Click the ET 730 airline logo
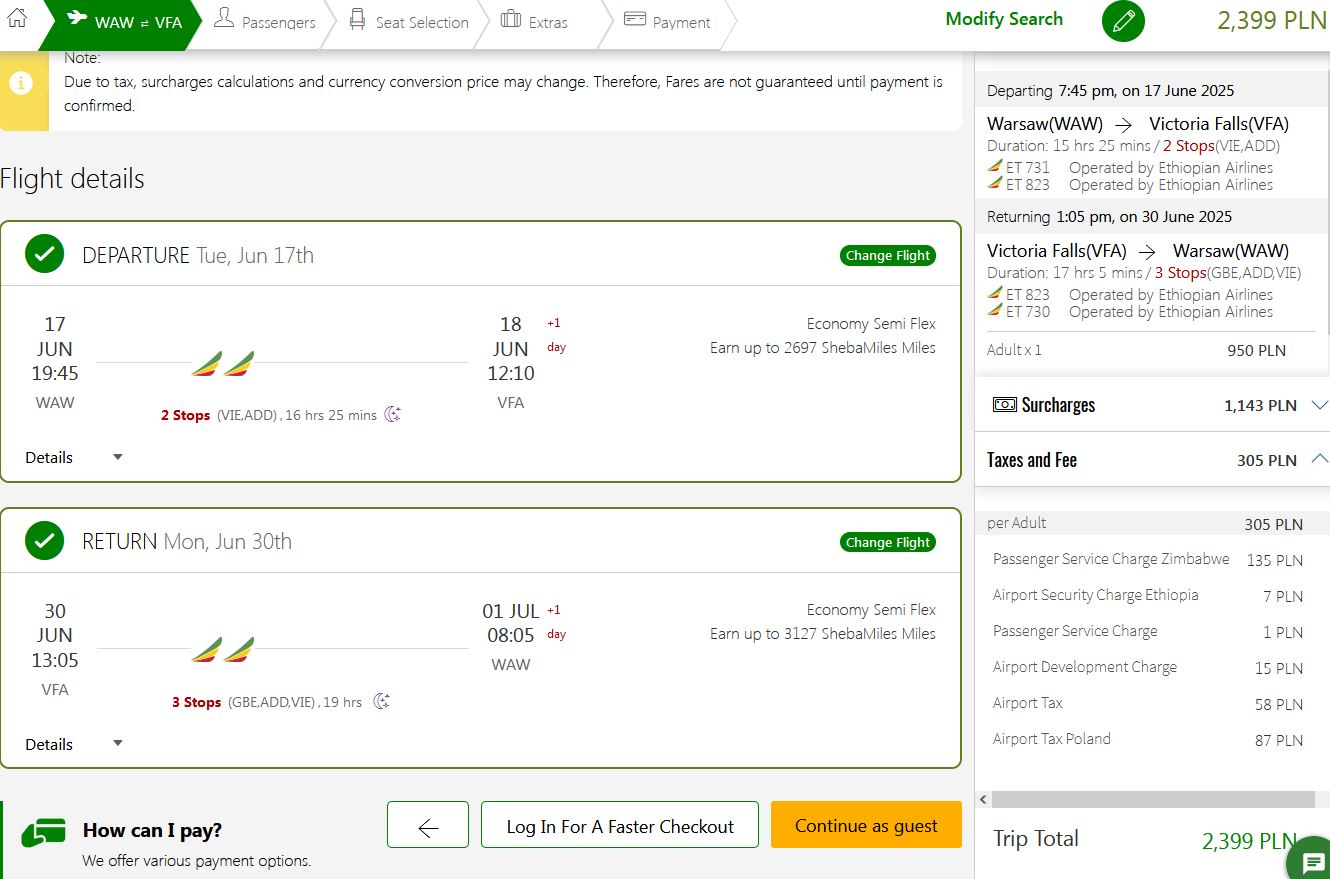Image resolution: width=1330 pixels, height=879 pixels. click(x=995, y=311)
